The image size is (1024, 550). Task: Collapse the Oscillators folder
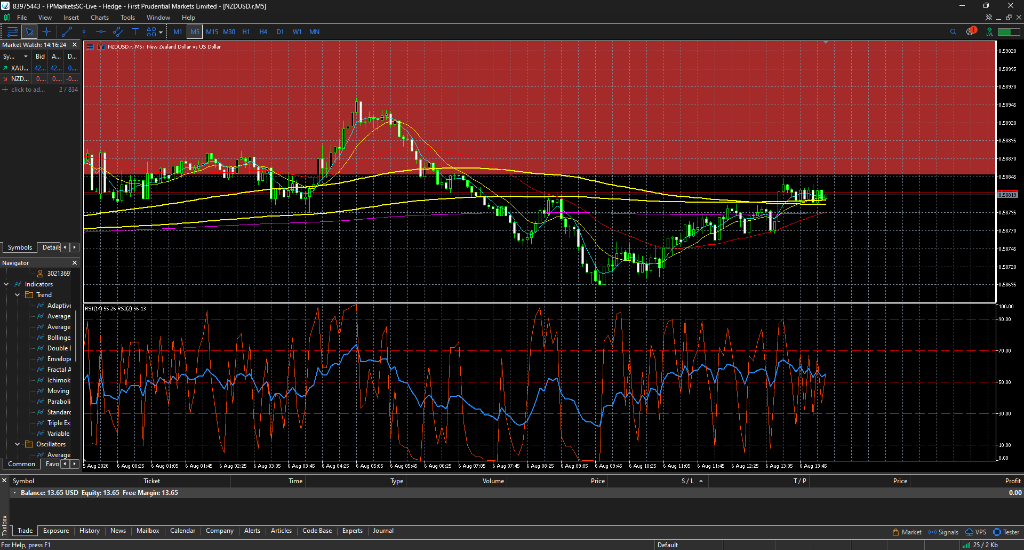pos(18,444)
